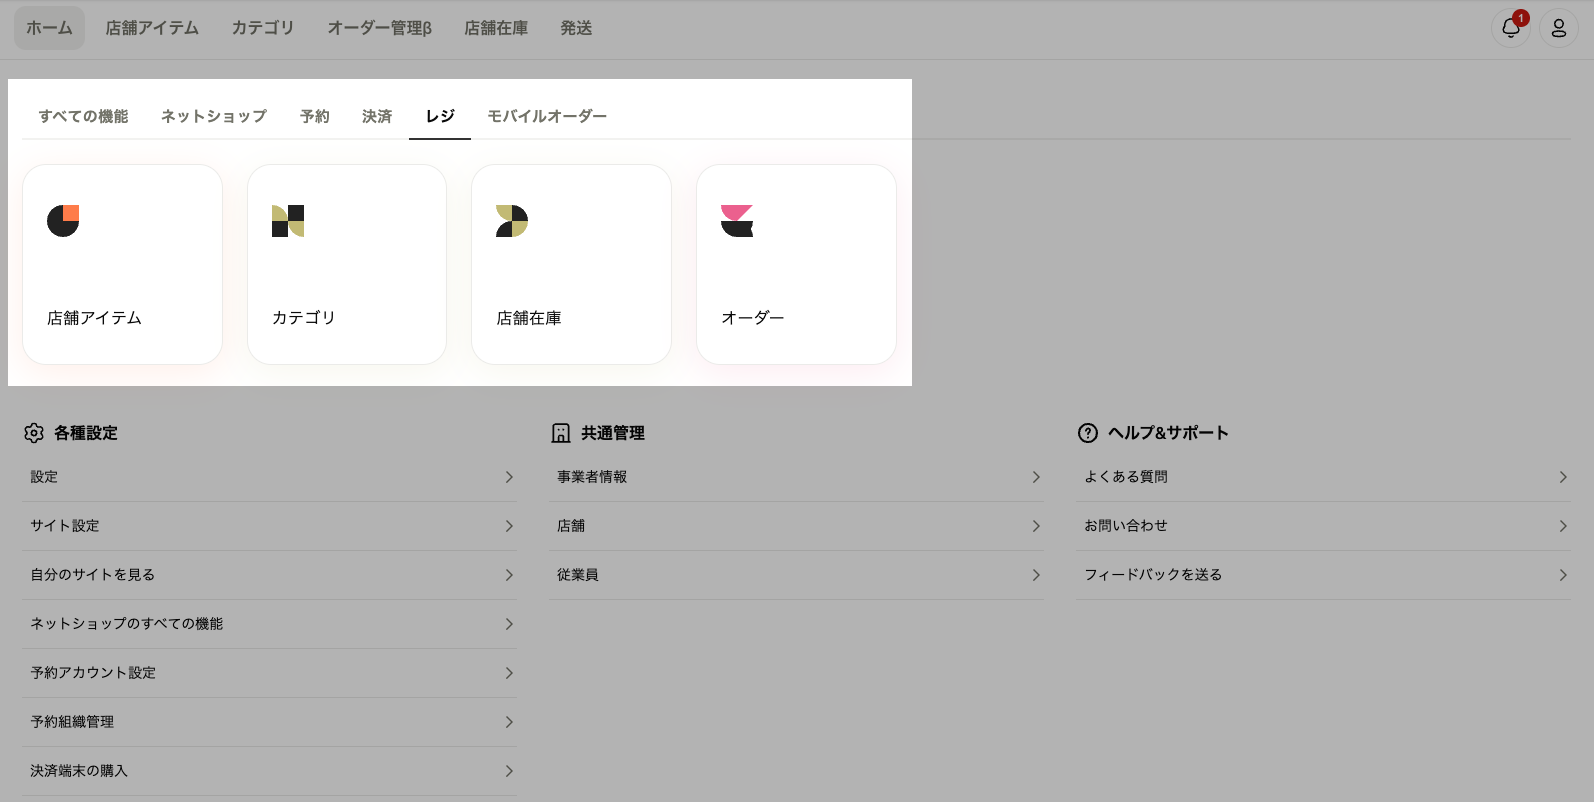Click the 店舗アイテム card label

94,318
